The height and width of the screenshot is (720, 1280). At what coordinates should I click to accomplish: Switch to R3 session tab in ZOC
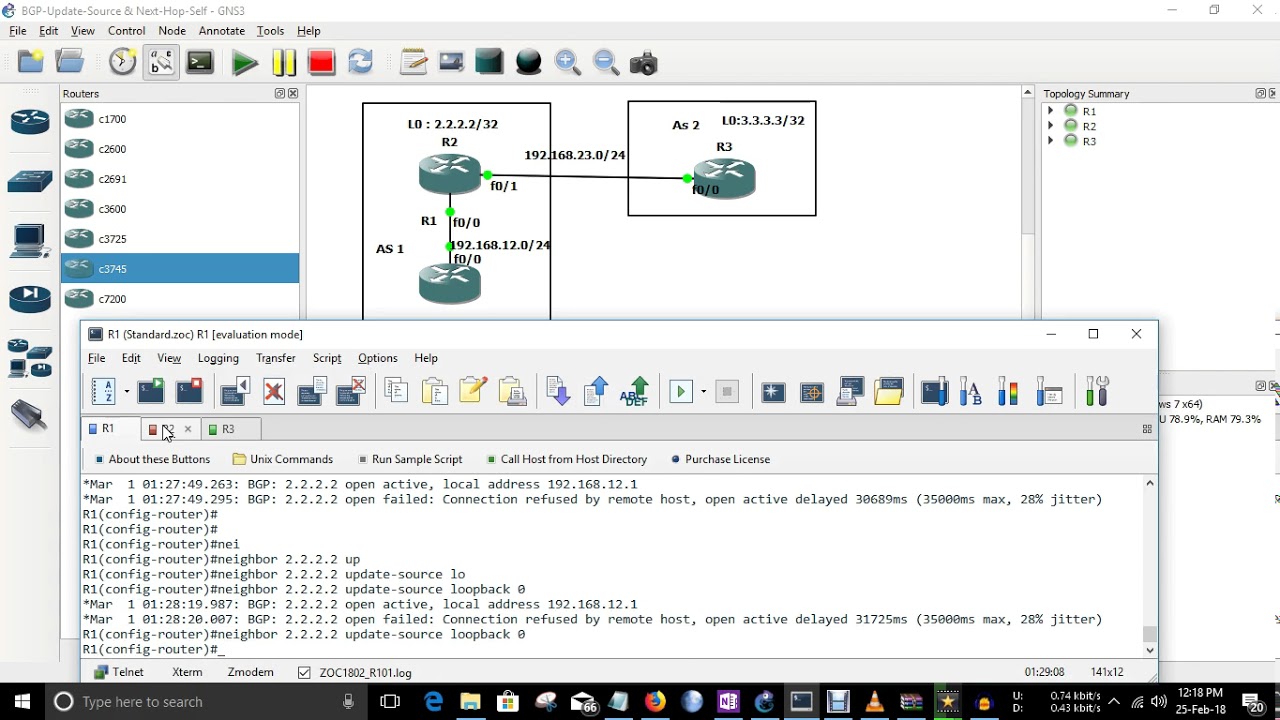coord(228,429)
